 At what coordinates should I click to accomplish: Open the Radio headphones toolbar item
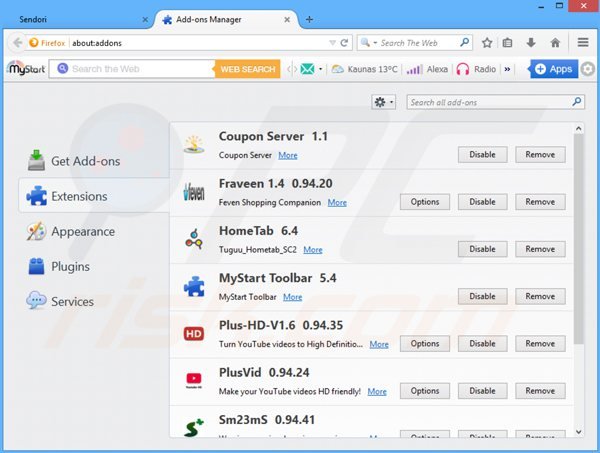pos(476,69)
